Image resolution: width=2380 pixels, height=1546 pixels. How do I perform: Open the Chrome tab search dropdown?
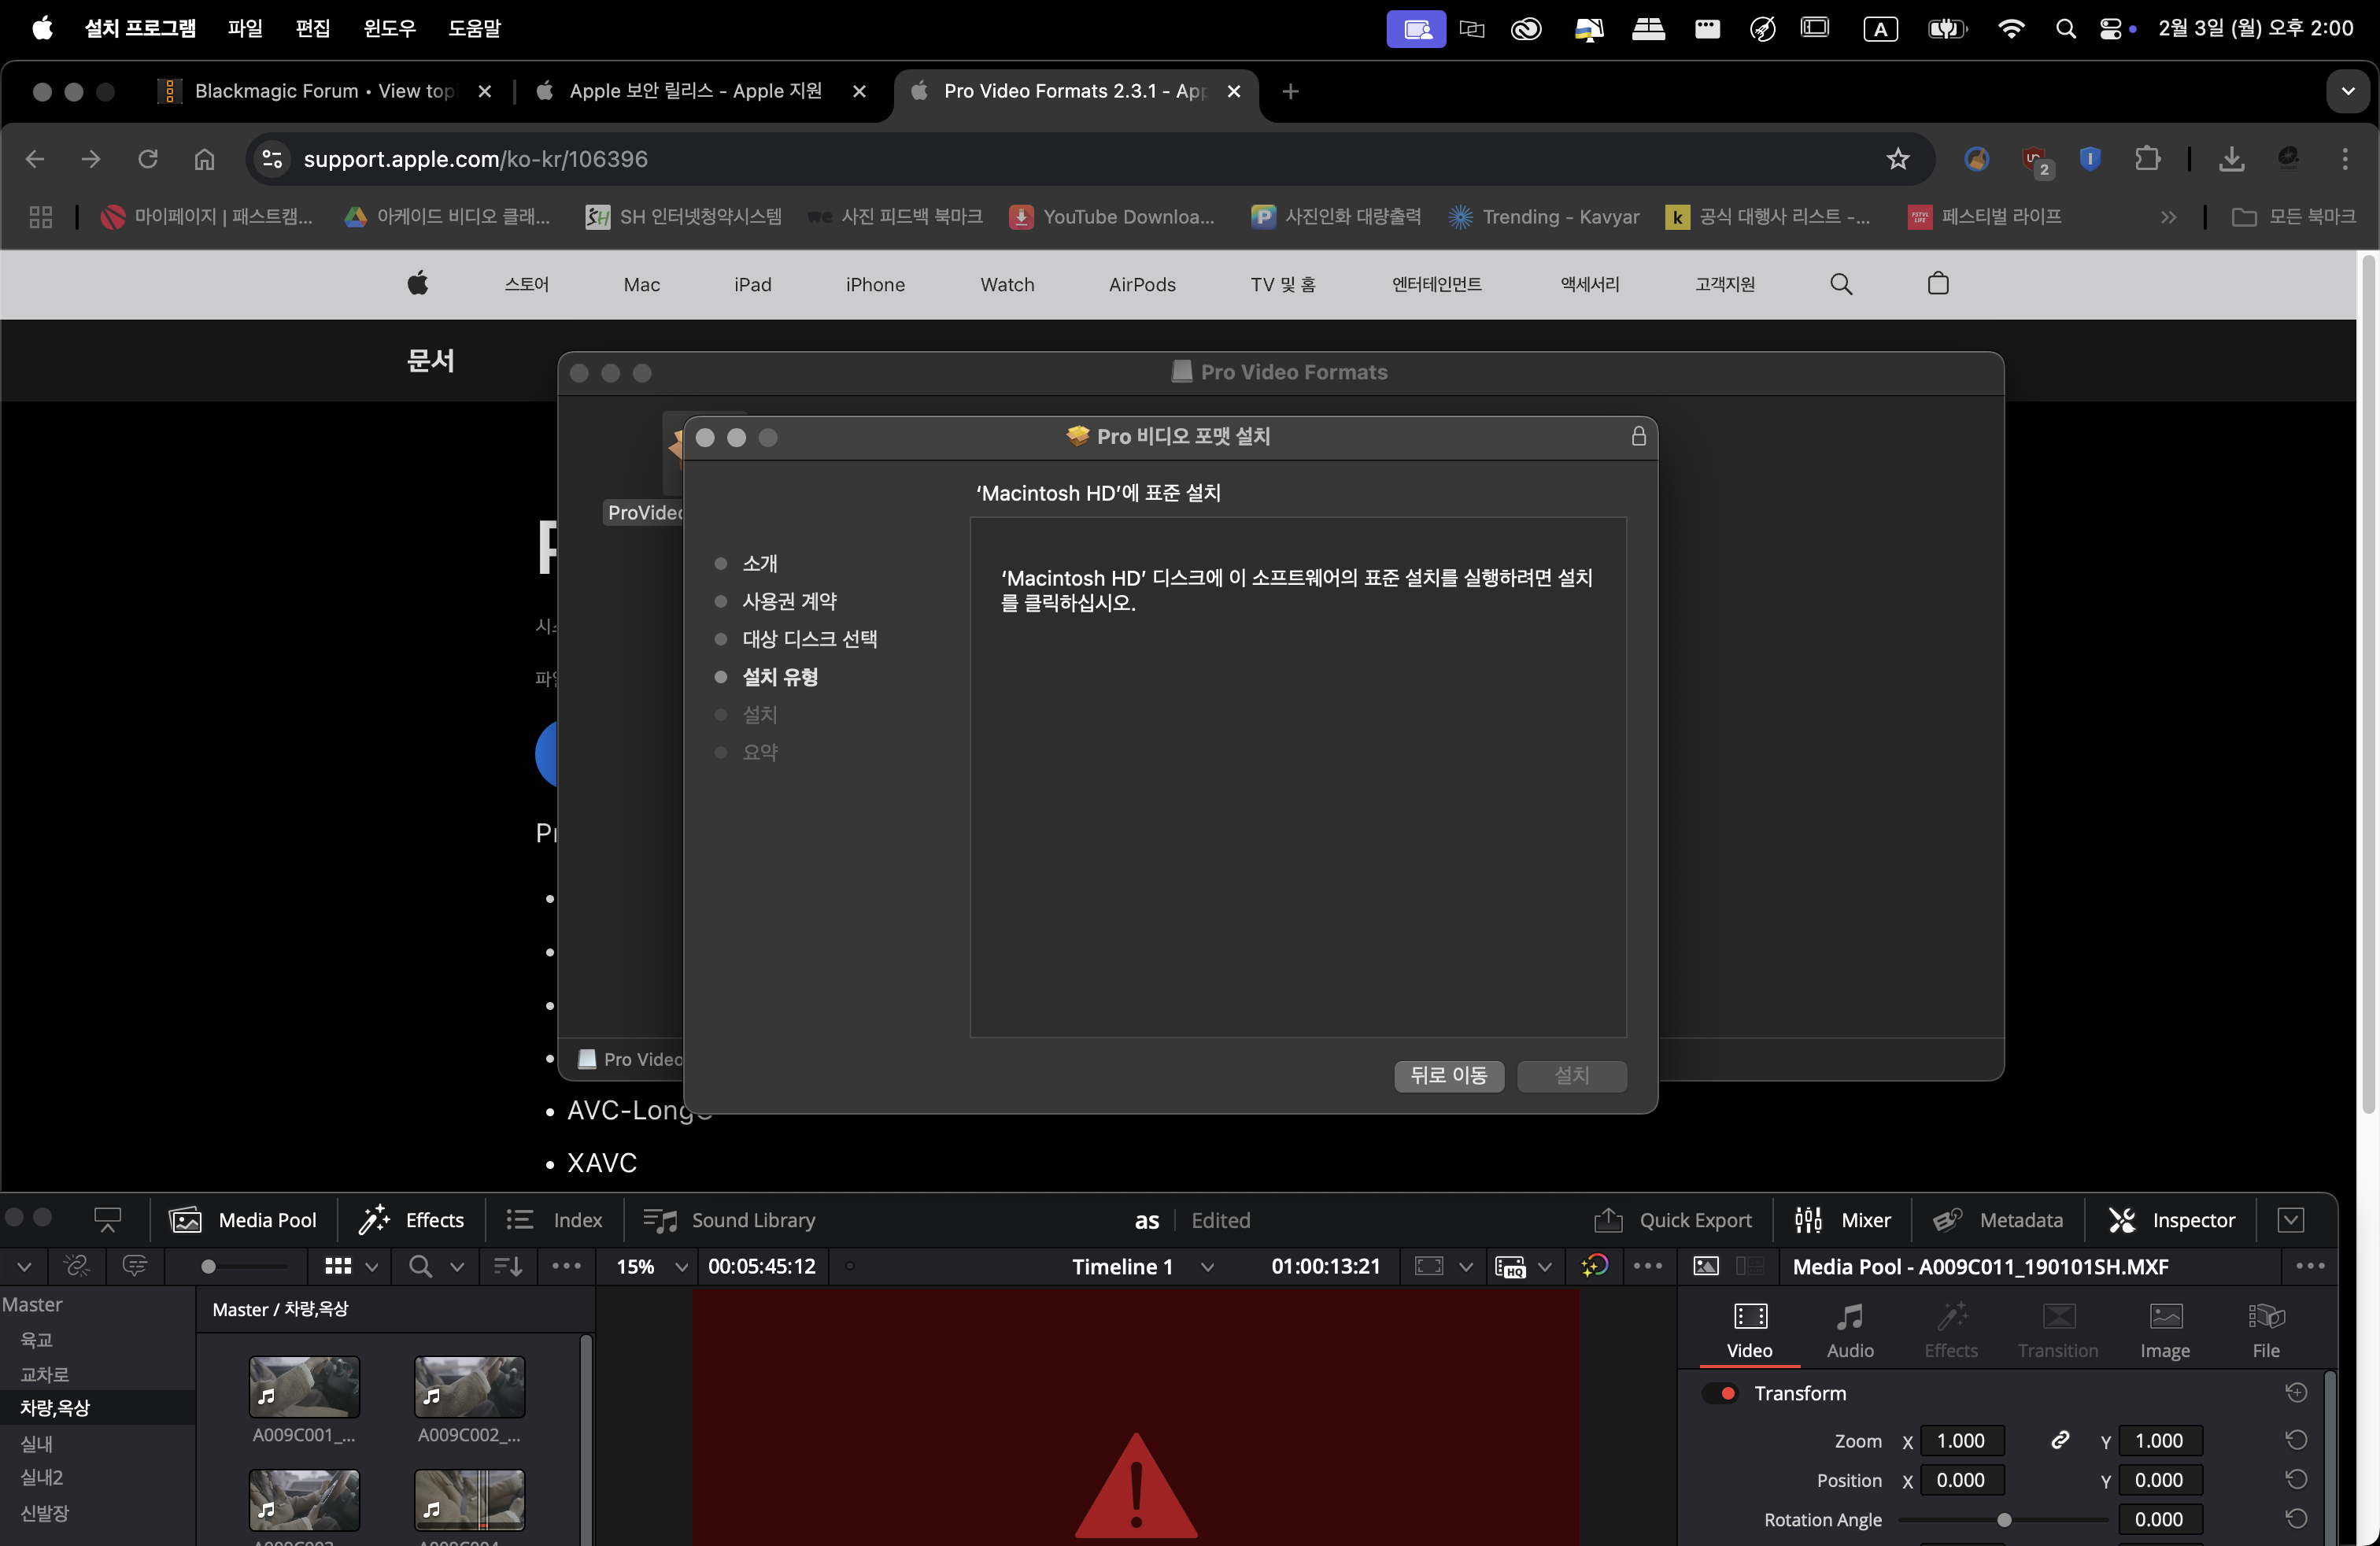[2347, 91]
